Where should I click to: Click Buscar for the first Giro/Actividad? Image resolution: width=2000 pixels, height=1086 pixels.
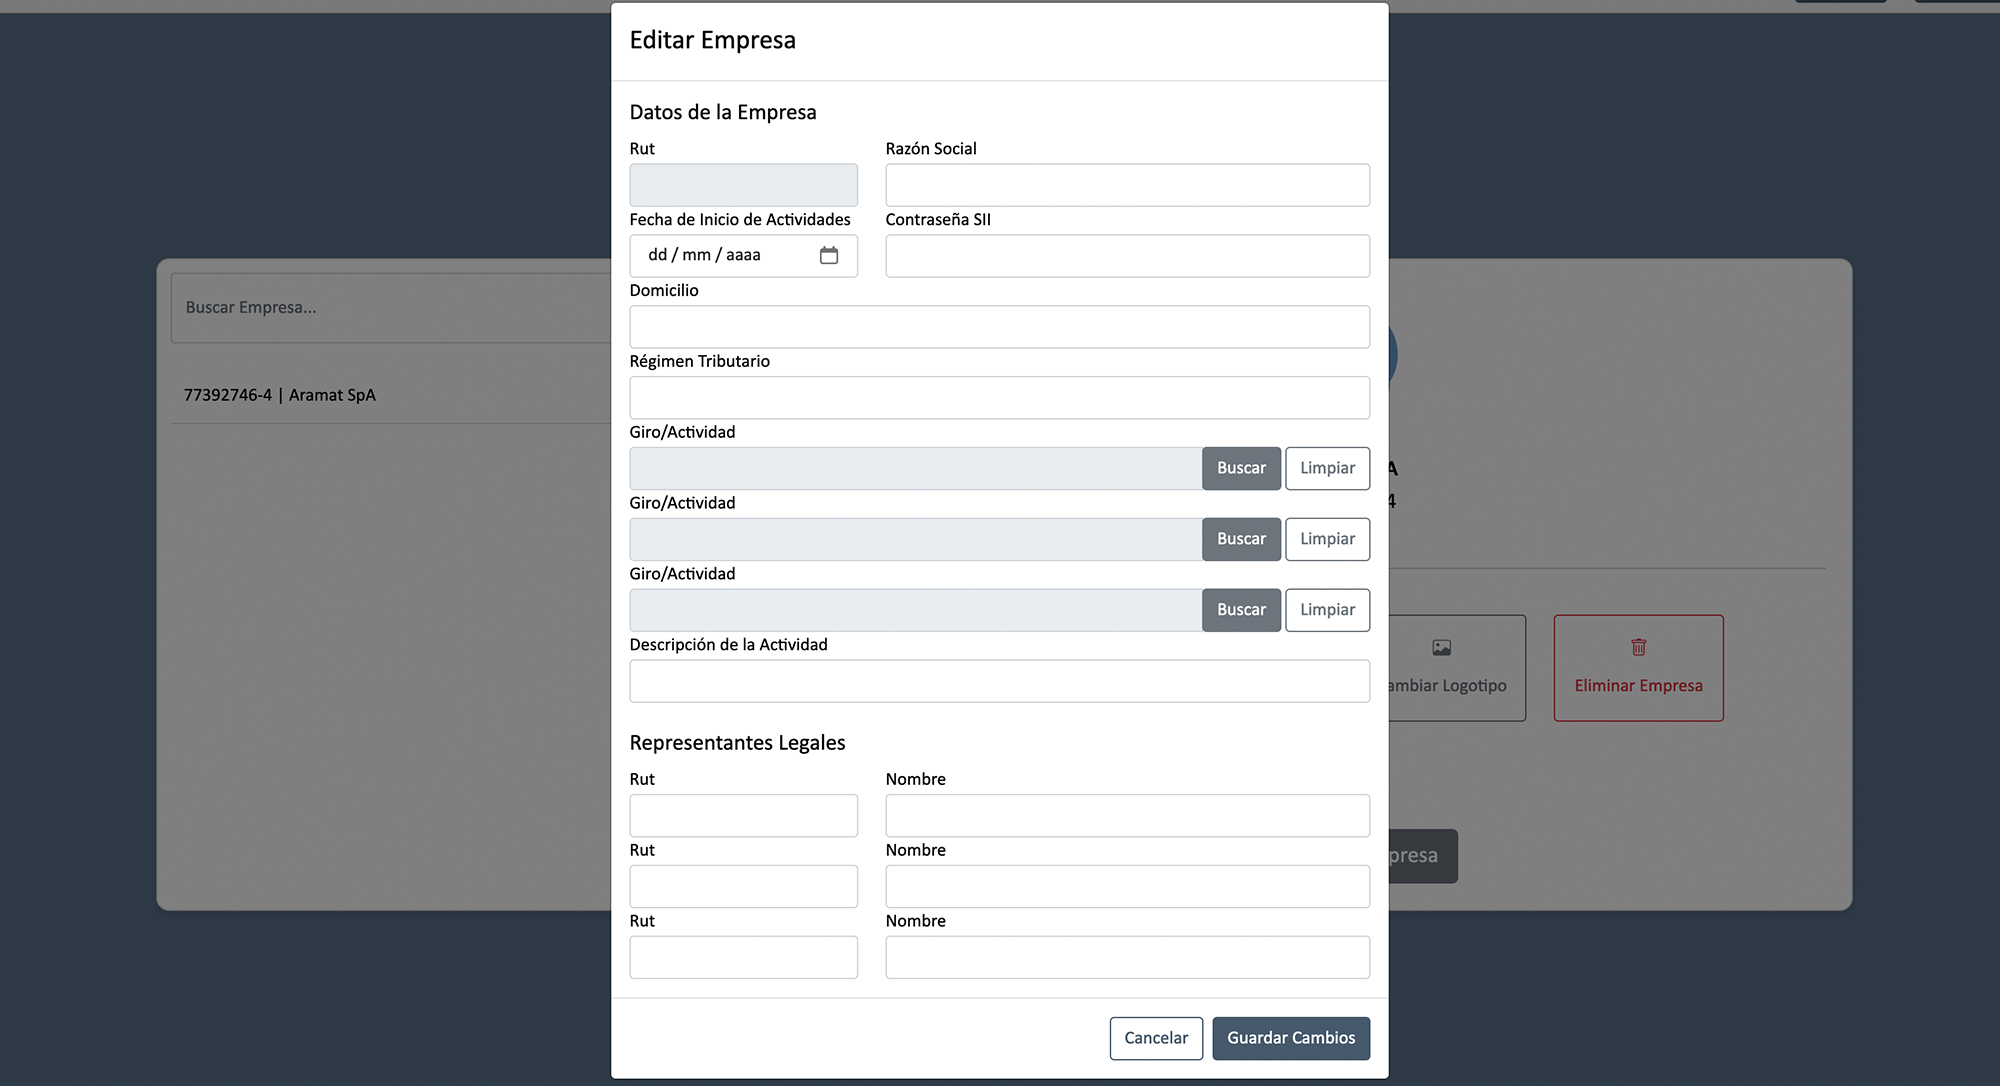point(1240,468)
